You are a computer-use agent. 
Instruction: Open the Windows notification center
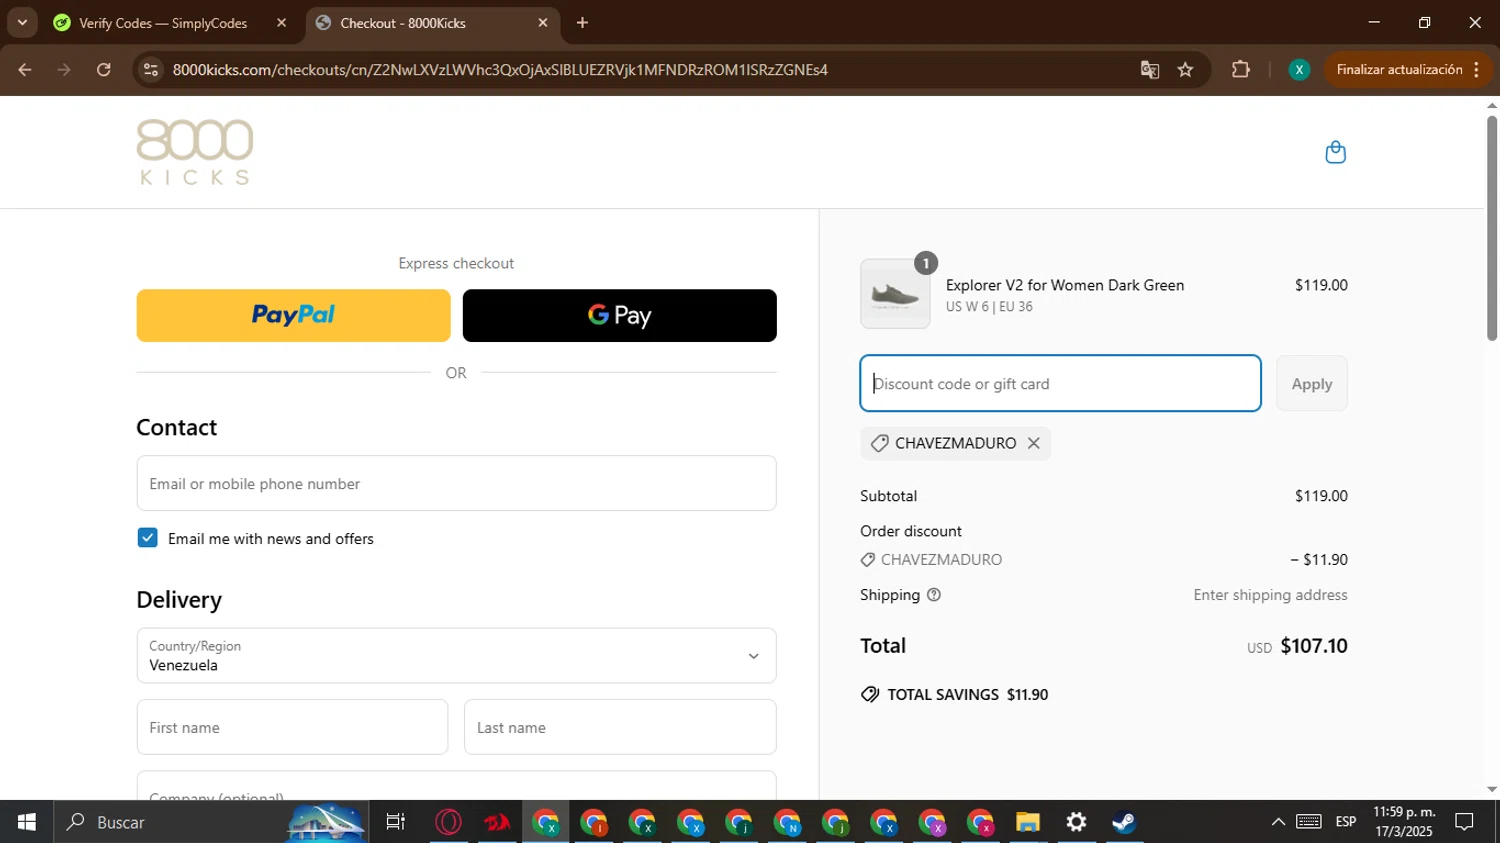(x=1464, y=822)
